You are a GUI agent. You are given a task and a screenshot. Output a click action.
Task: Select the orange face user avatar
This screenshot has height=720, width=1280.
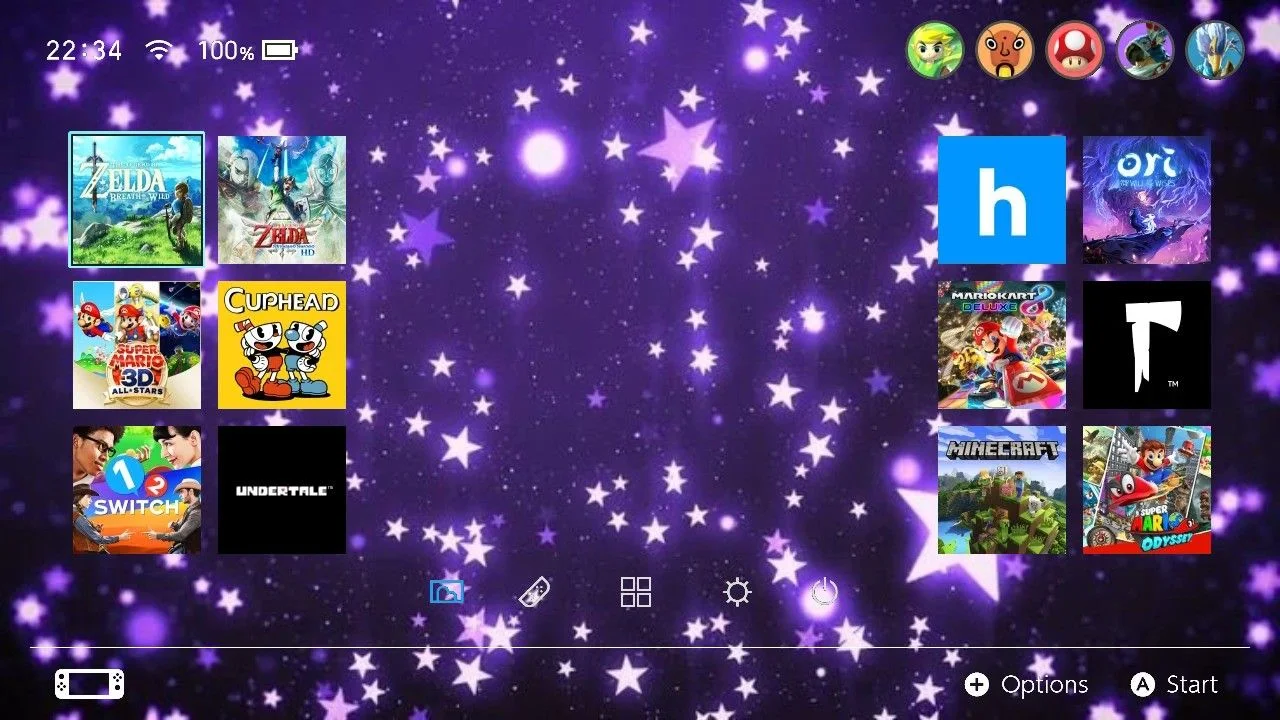[x=1005, y=50]
